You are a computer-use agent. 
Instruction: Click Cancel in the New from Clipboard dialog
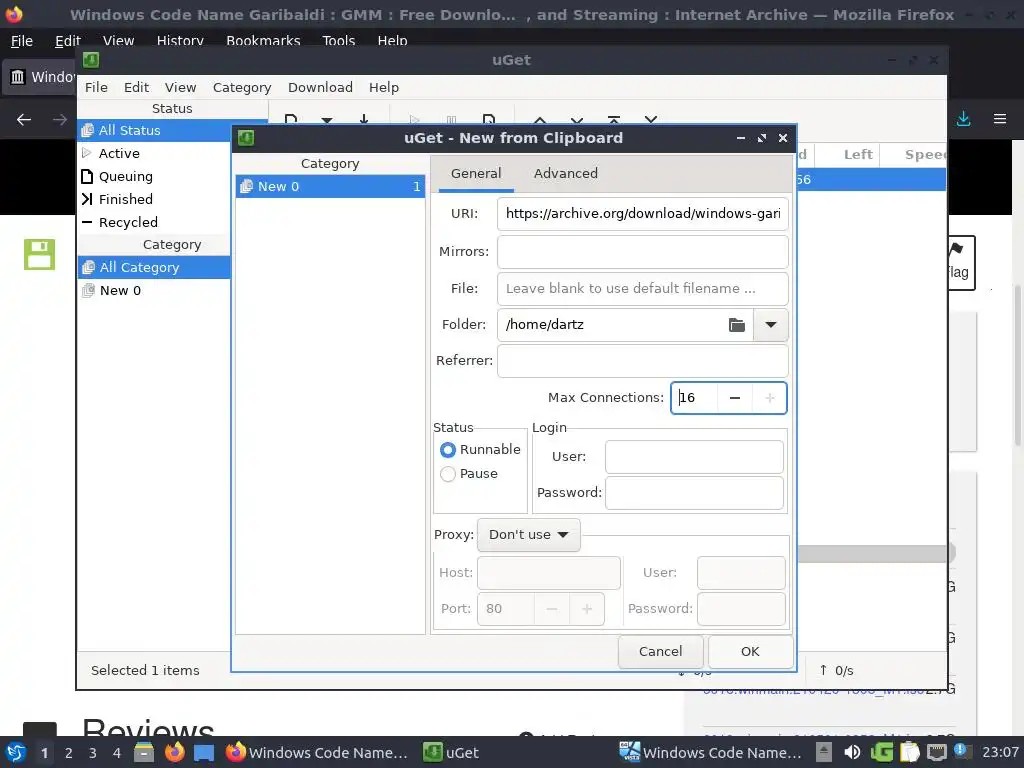pos(660,652)
